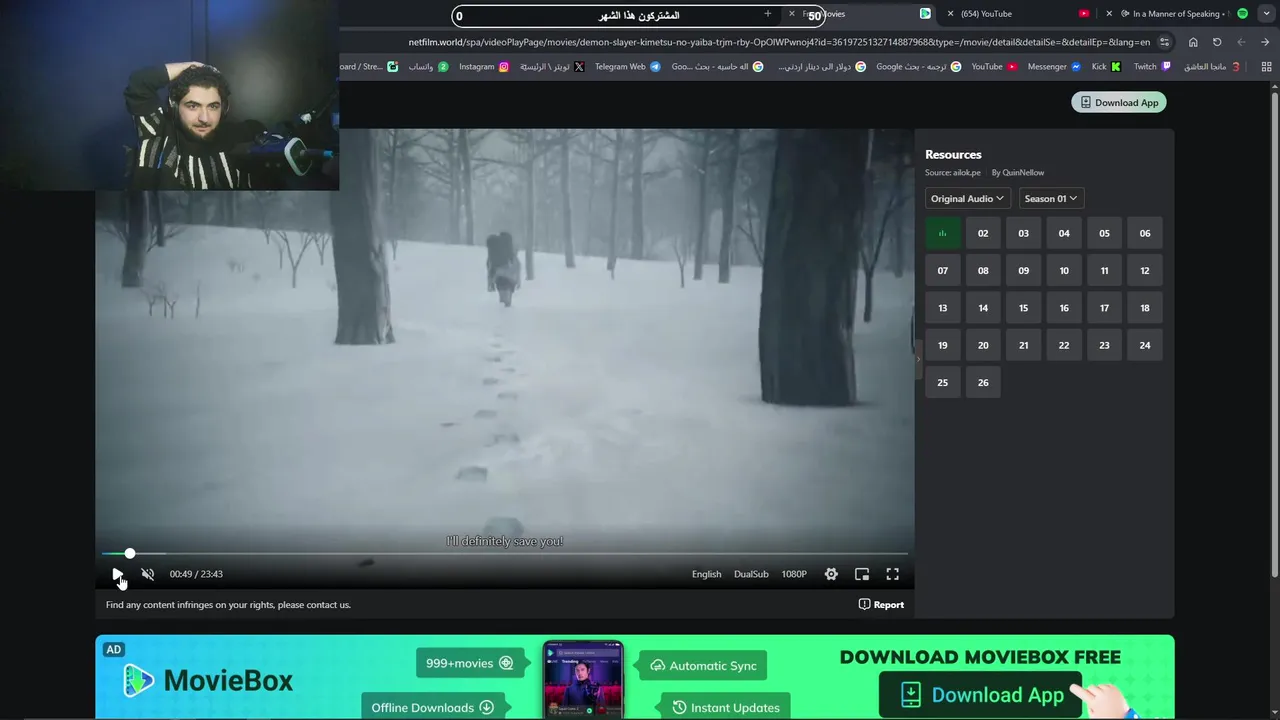1280x720 pixels.
Task: Select currently playing episode 01
Action: point(942,233)
